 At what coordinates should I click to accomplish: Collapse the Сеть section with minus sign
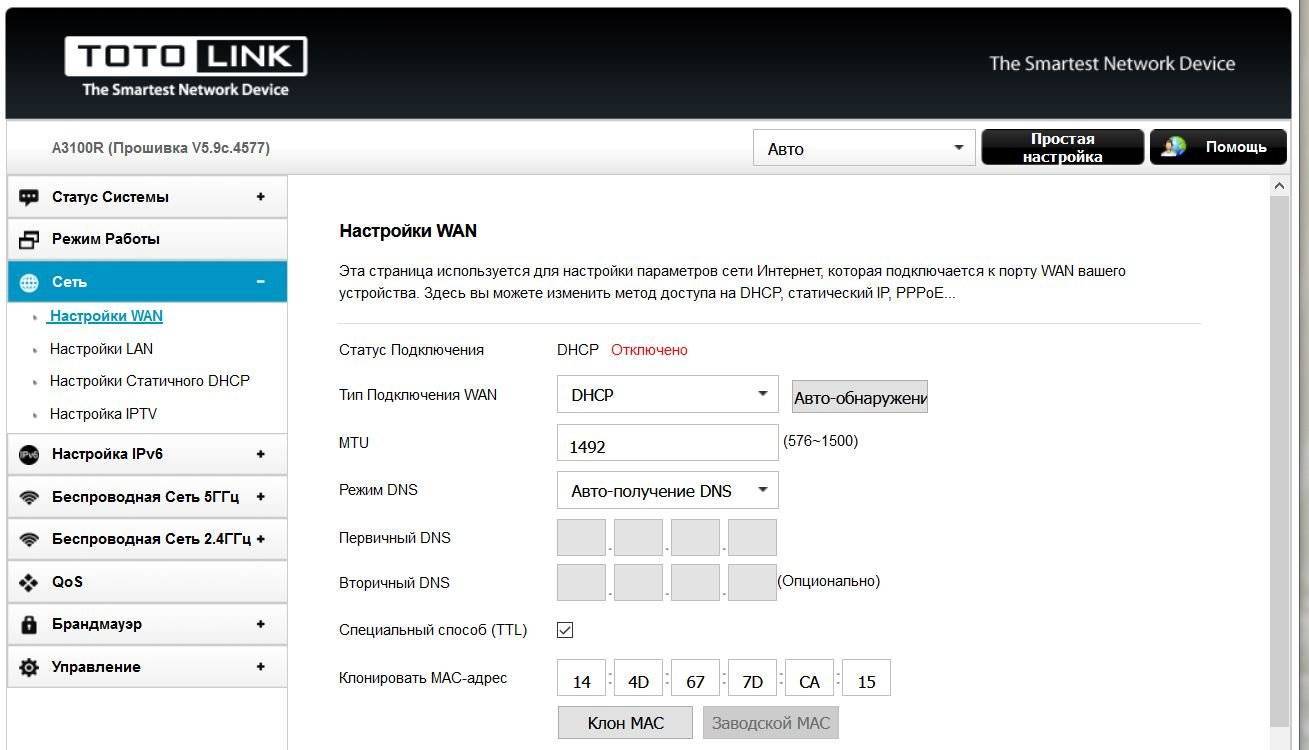click(x=260, y=282)
